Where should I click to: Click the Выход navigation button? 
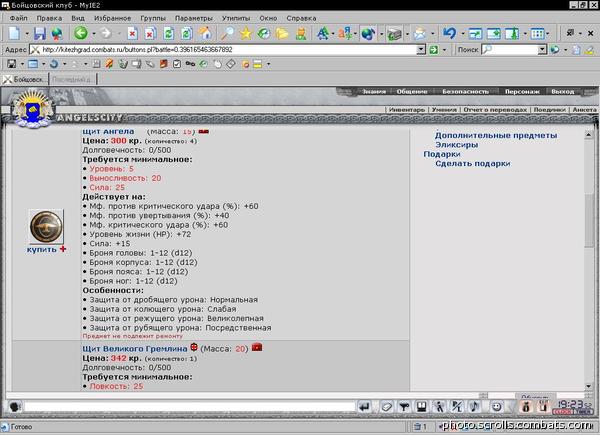562,91
